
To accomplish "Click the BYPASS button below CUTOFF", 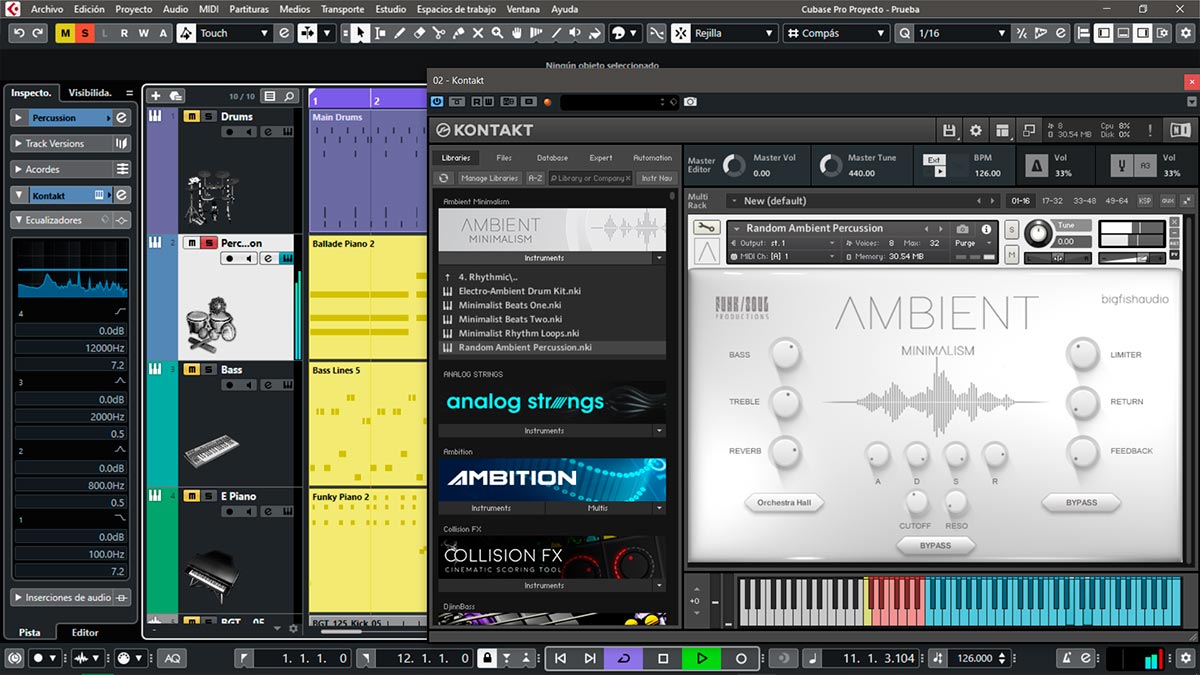I will pos(935,545).
